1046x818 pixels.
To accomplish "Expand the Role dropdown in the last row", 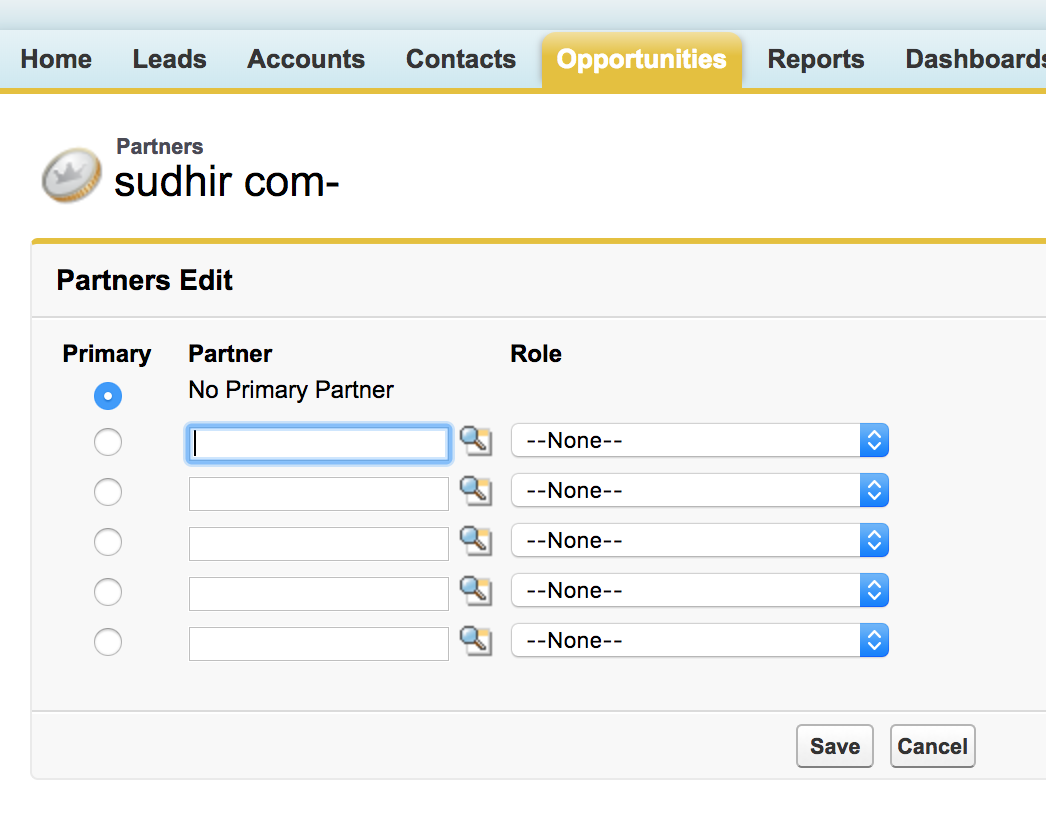I will [x=699, y=640].
